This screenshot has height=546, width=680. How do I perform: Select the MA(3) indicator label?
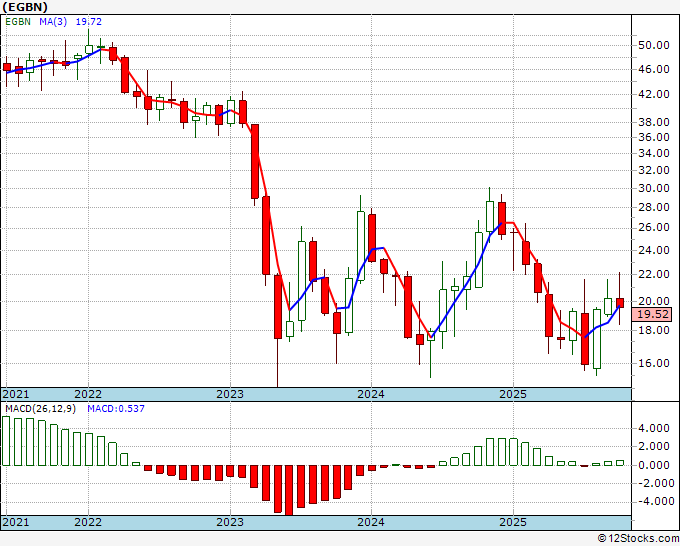coord(53,21)
